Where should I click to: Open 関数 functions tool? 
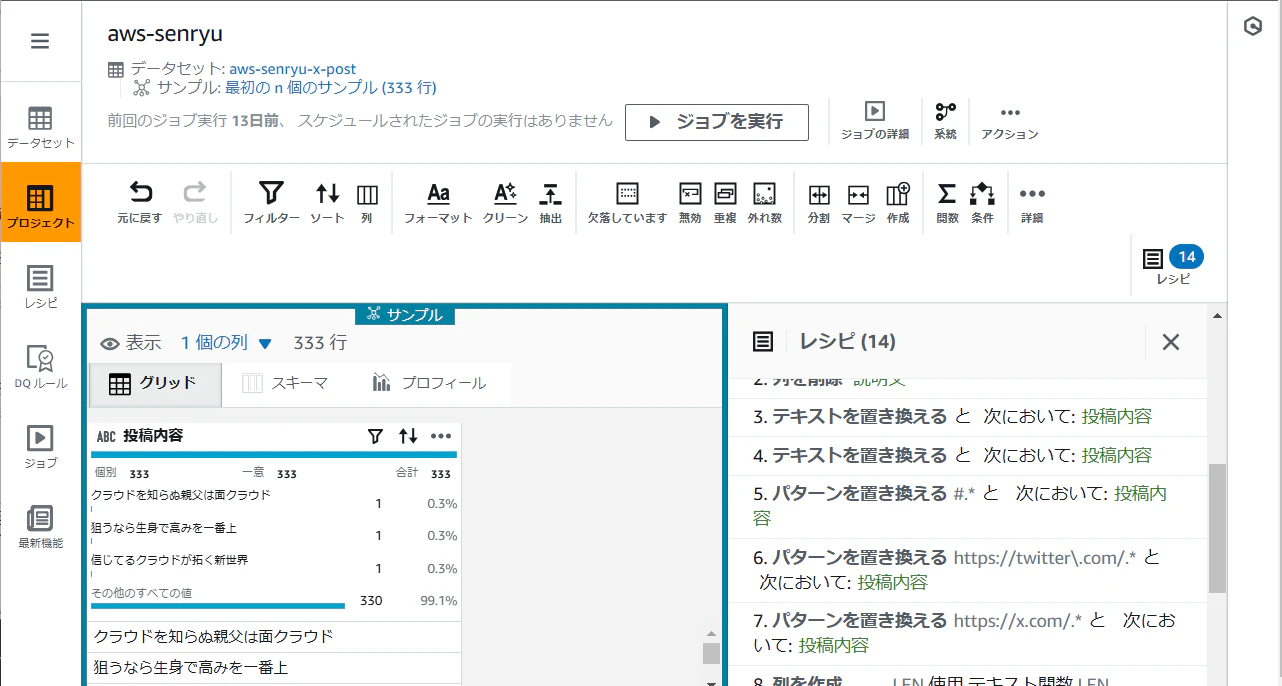(947, 202)
